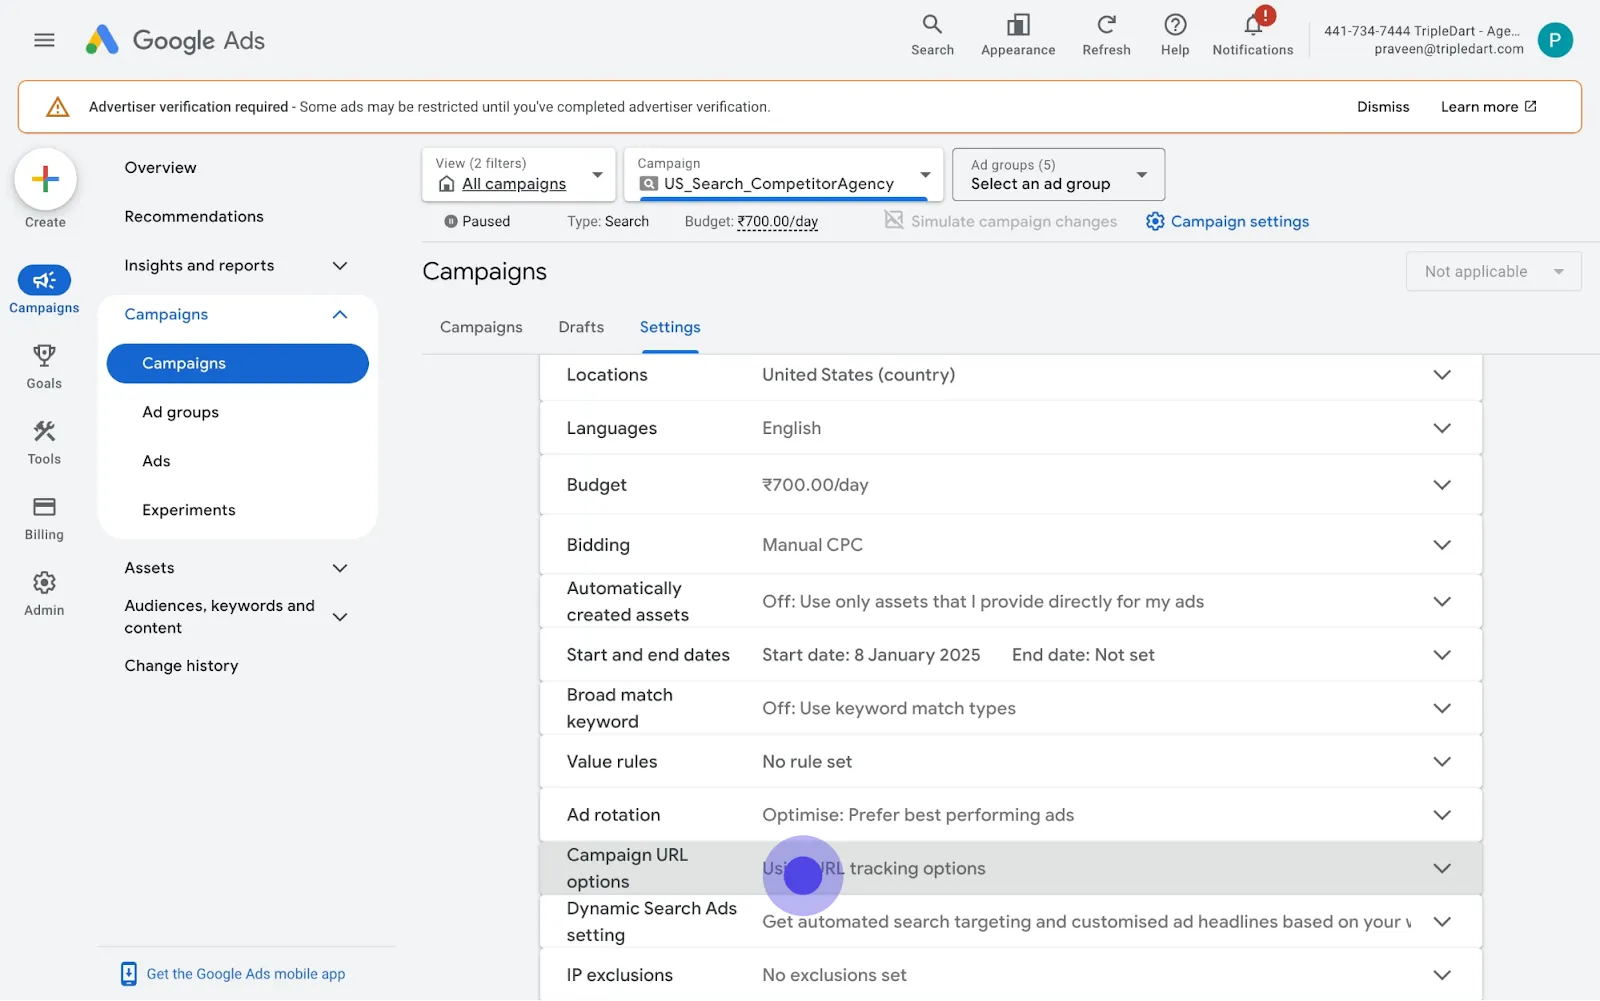The image size is (1600, 1001).
Task: Open the main hamburger menu
Action: [44, 40]
